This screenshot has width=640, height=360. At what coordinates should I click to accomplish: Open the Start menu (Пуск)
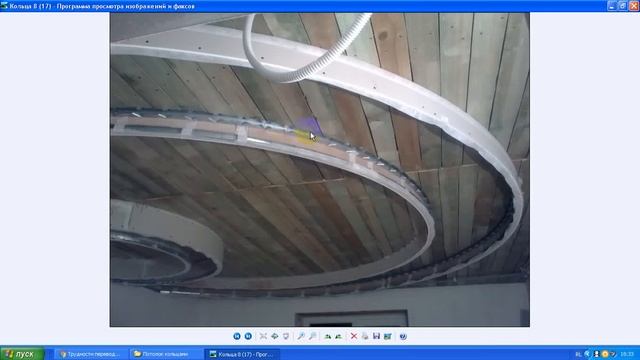coord(22,354)
